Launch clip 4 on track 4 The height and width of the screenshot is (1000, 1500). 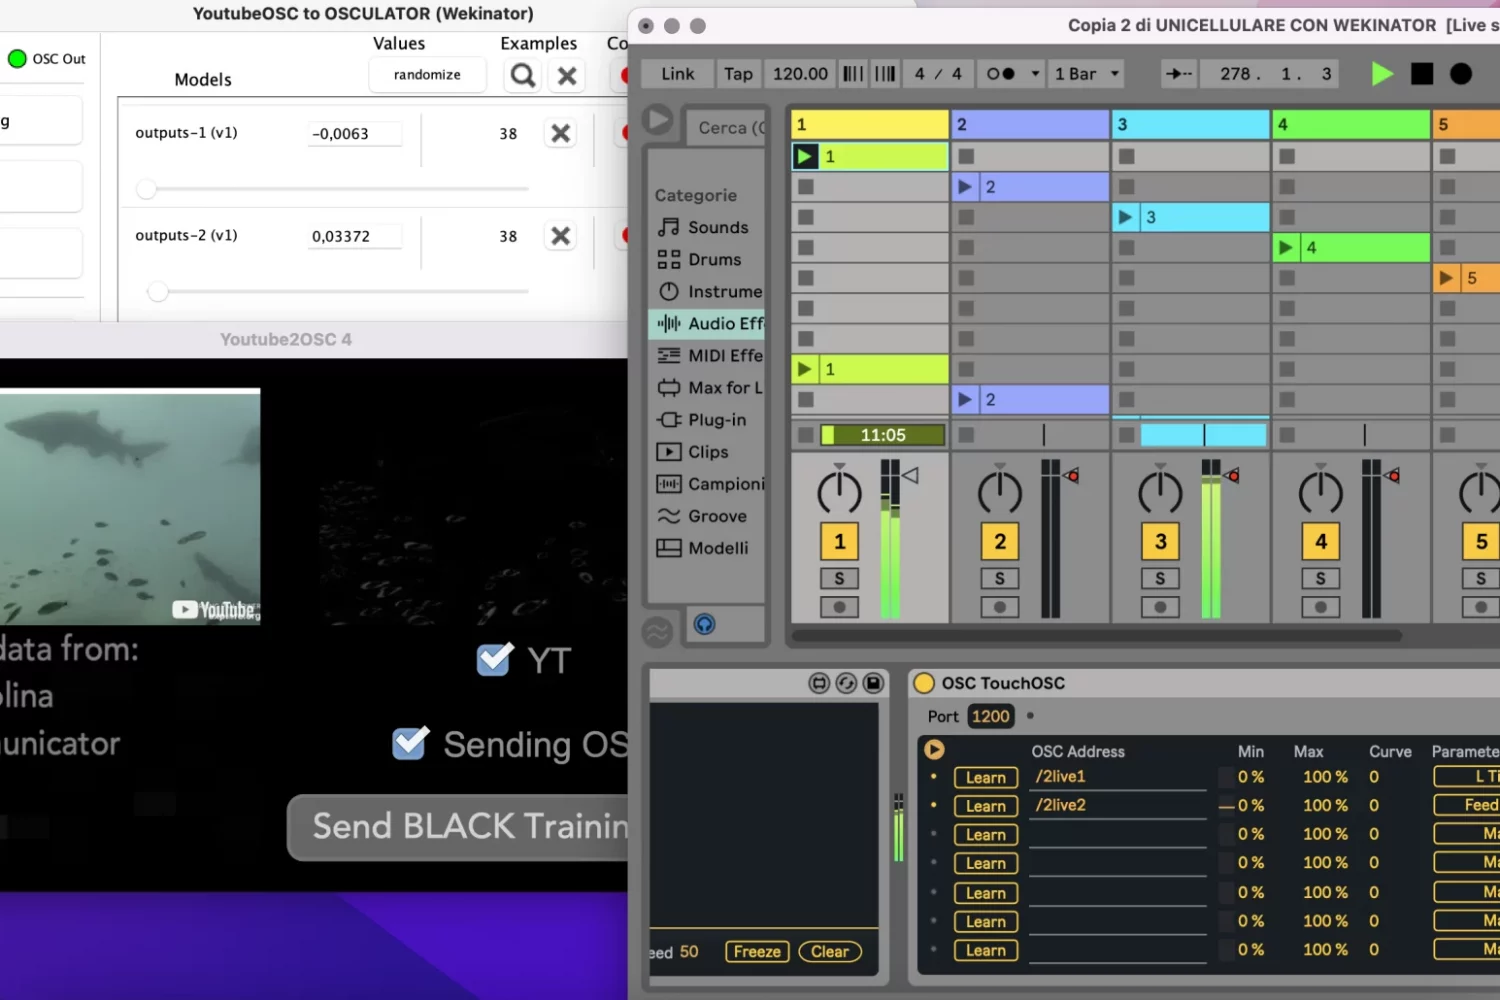point(1286,247)
